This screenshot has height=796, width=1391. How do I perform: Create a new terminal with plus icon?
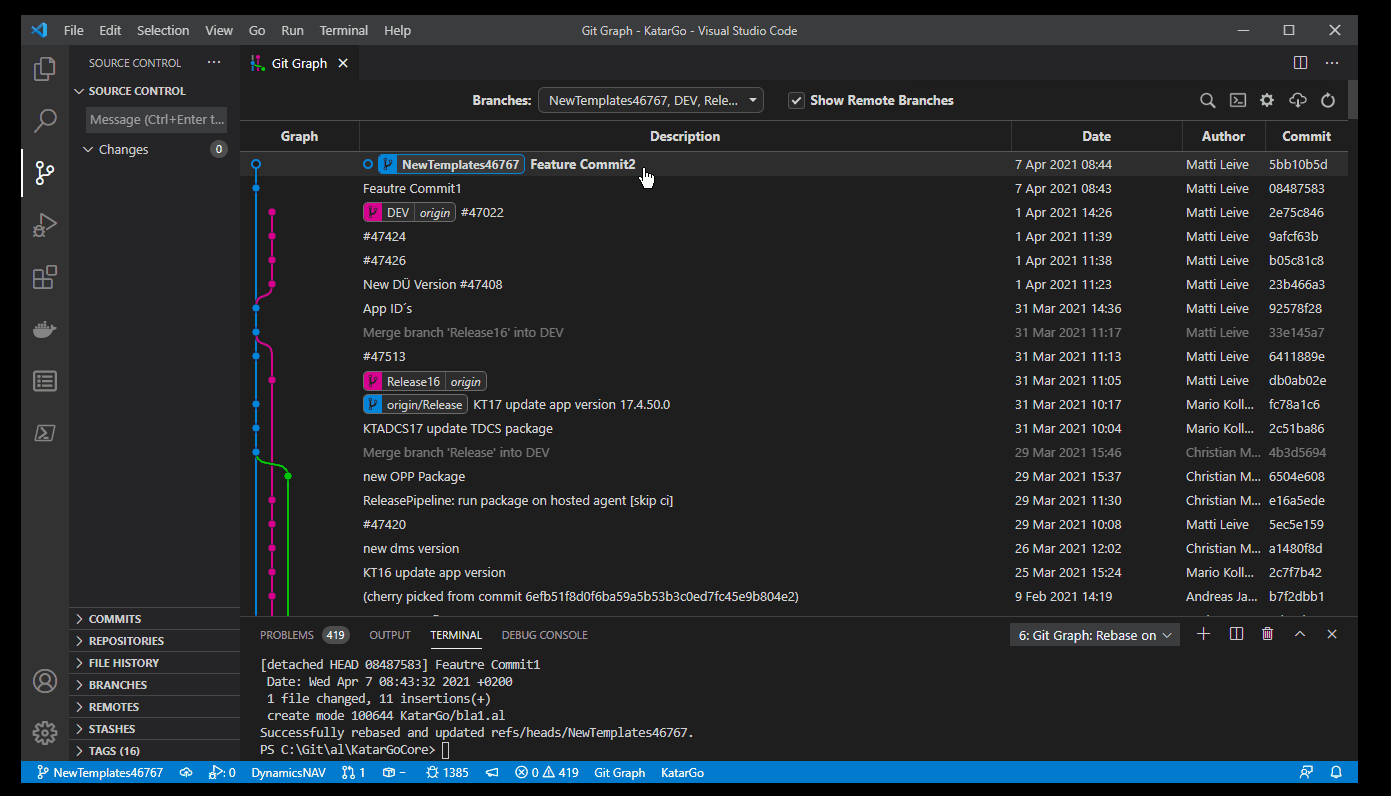(1204, 634)
